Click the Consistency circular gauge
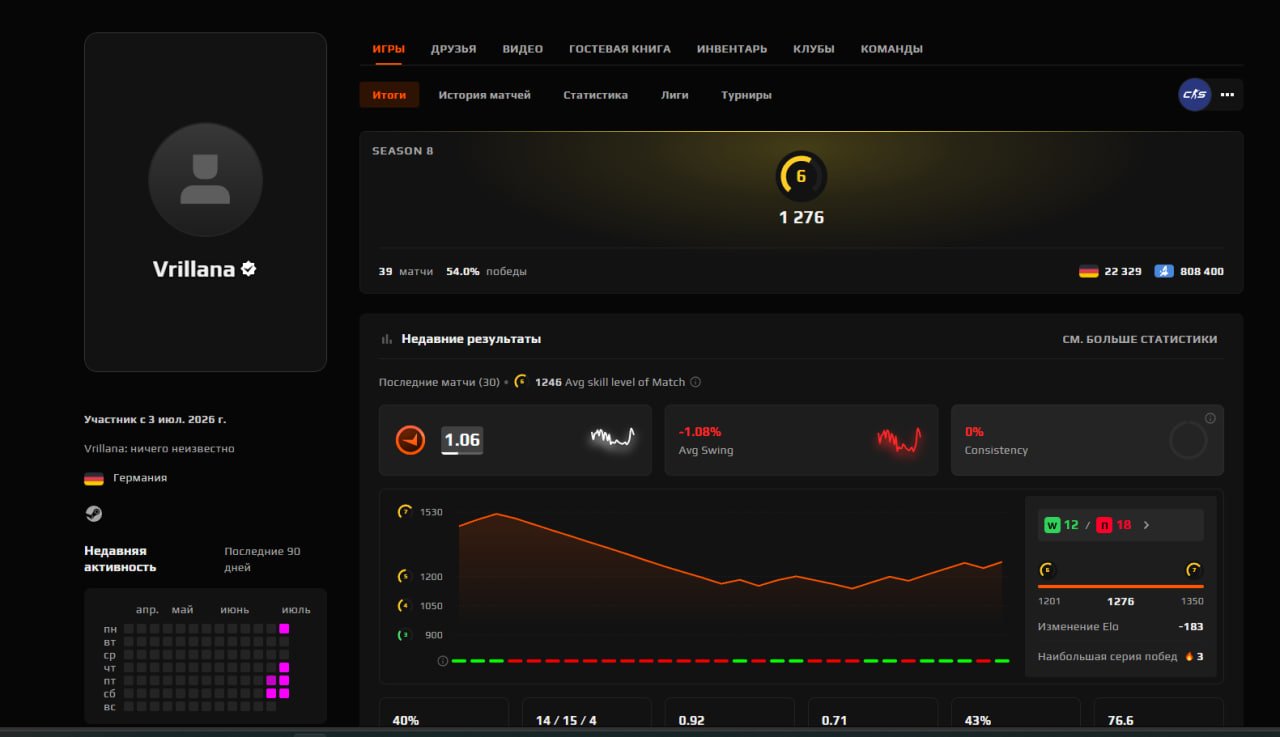Viewport: 1280px width, 737px height. pos(1188,440)
